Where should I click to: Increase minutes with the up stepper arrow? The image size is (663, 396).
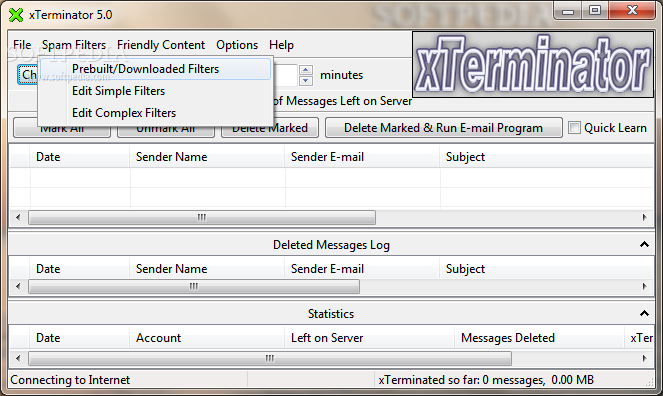(306, 70)
